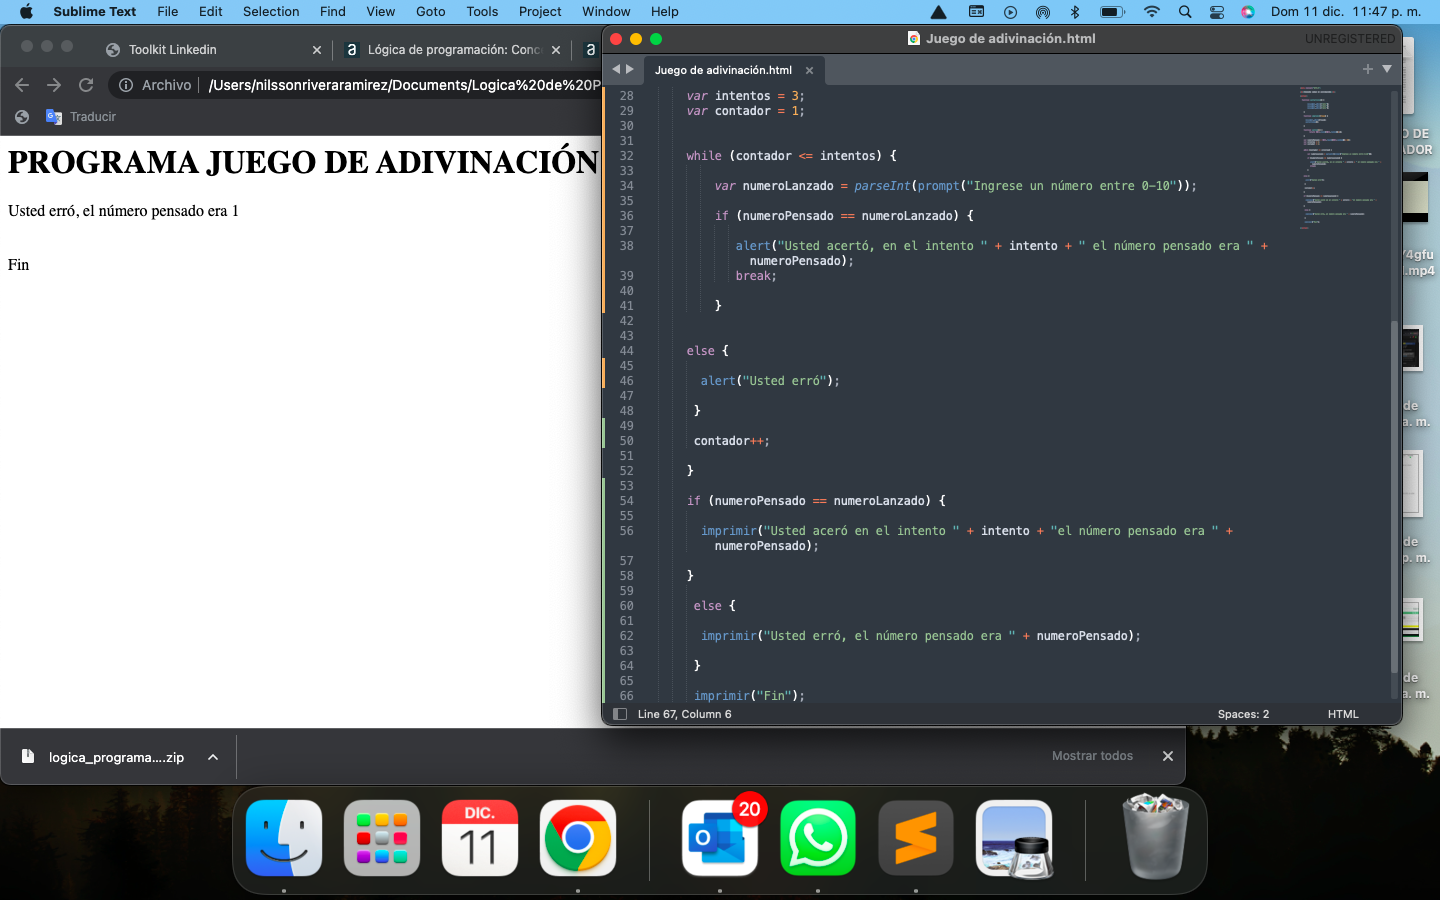This screenshot has width=1440, height=900.
Task: Launch Sublime Text from the Dock
Action: point(915,838)
